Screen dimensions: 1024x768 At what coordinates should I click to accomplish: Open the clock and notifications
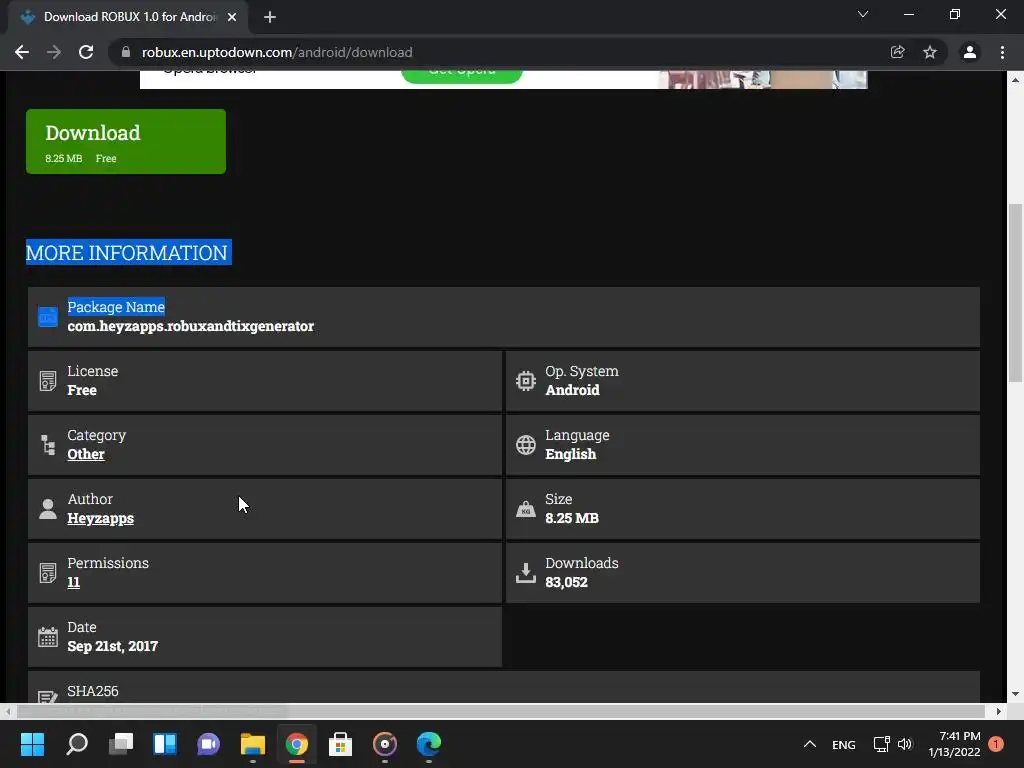pyautogui.click(x=954, y=744)
